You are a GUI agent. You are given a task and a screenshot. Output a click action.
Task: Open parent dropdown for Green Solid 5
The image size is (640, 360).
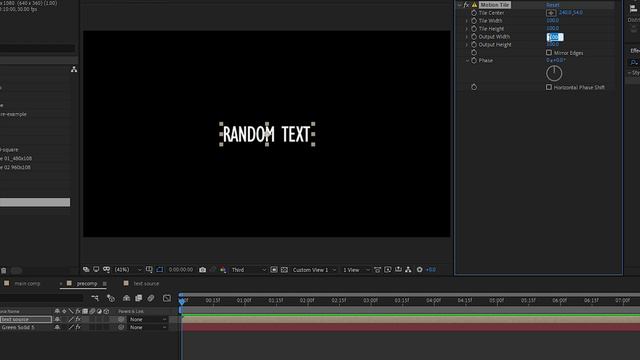[148, 327]
